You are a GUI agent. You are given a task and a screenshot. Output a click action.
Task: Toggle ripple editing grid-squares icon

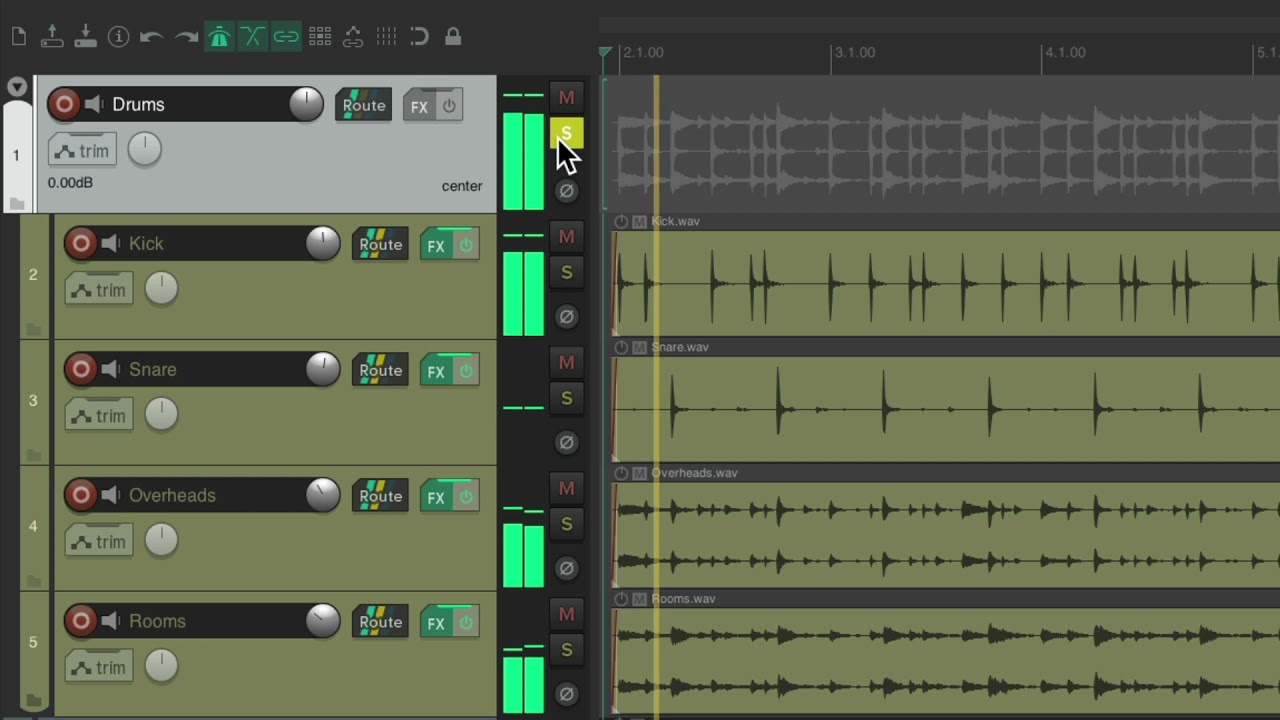[x=320, y=37]
